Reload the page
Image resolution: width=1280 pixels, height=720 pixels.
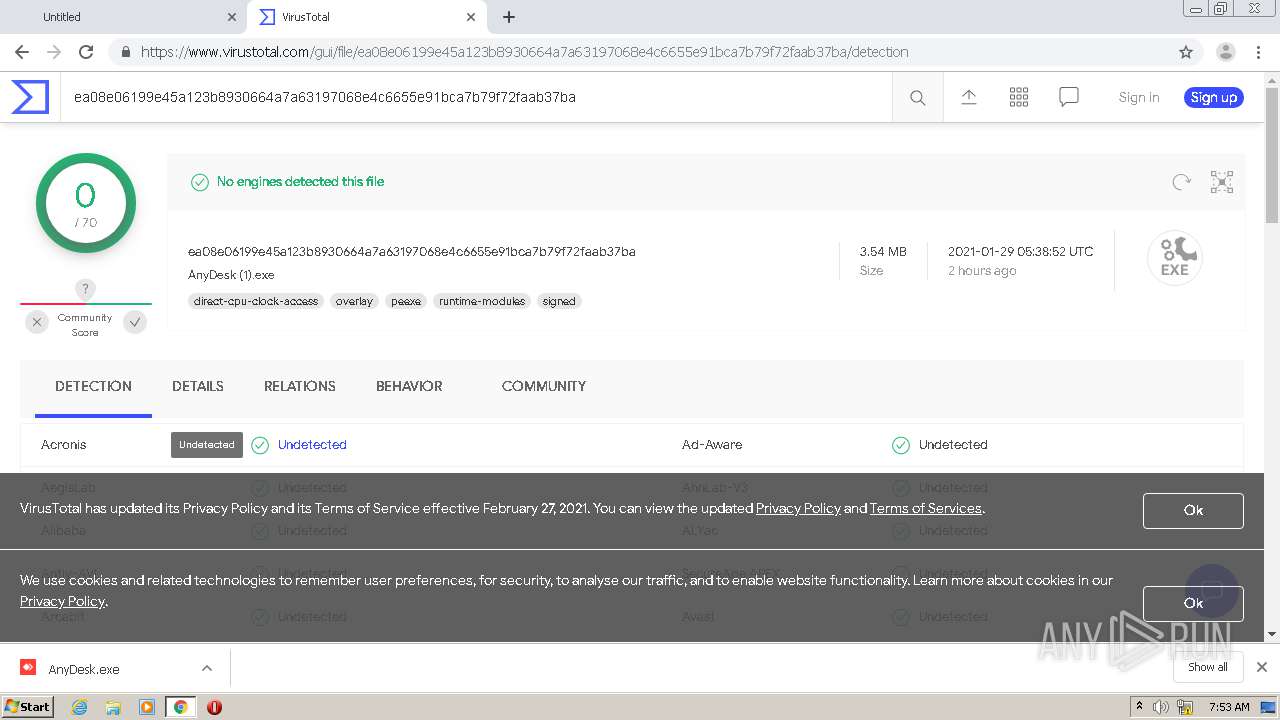pyautogui.click(x=86, y=52)
